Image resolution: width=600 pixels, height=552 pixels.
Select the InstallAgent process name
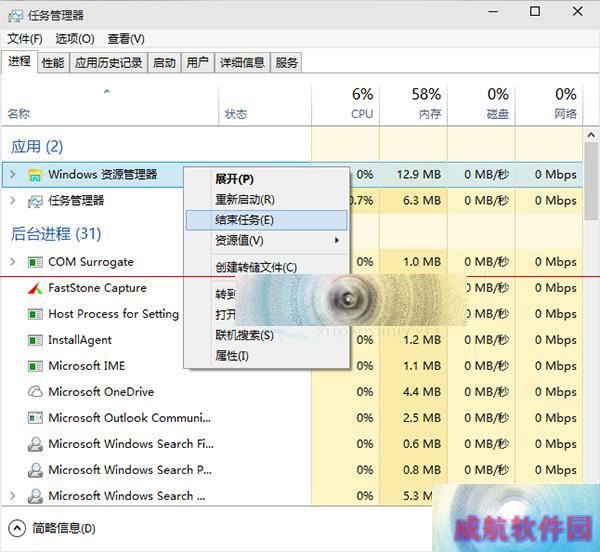(x=80, y=340)
